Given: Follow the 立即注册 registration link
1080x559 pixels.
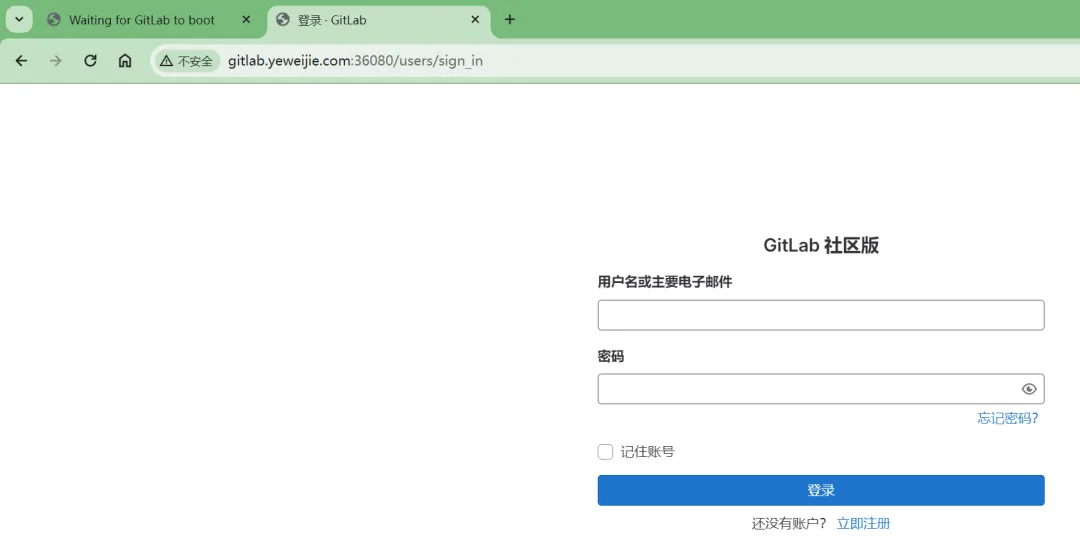Looking at the screenshot, I should click(863, 523).
